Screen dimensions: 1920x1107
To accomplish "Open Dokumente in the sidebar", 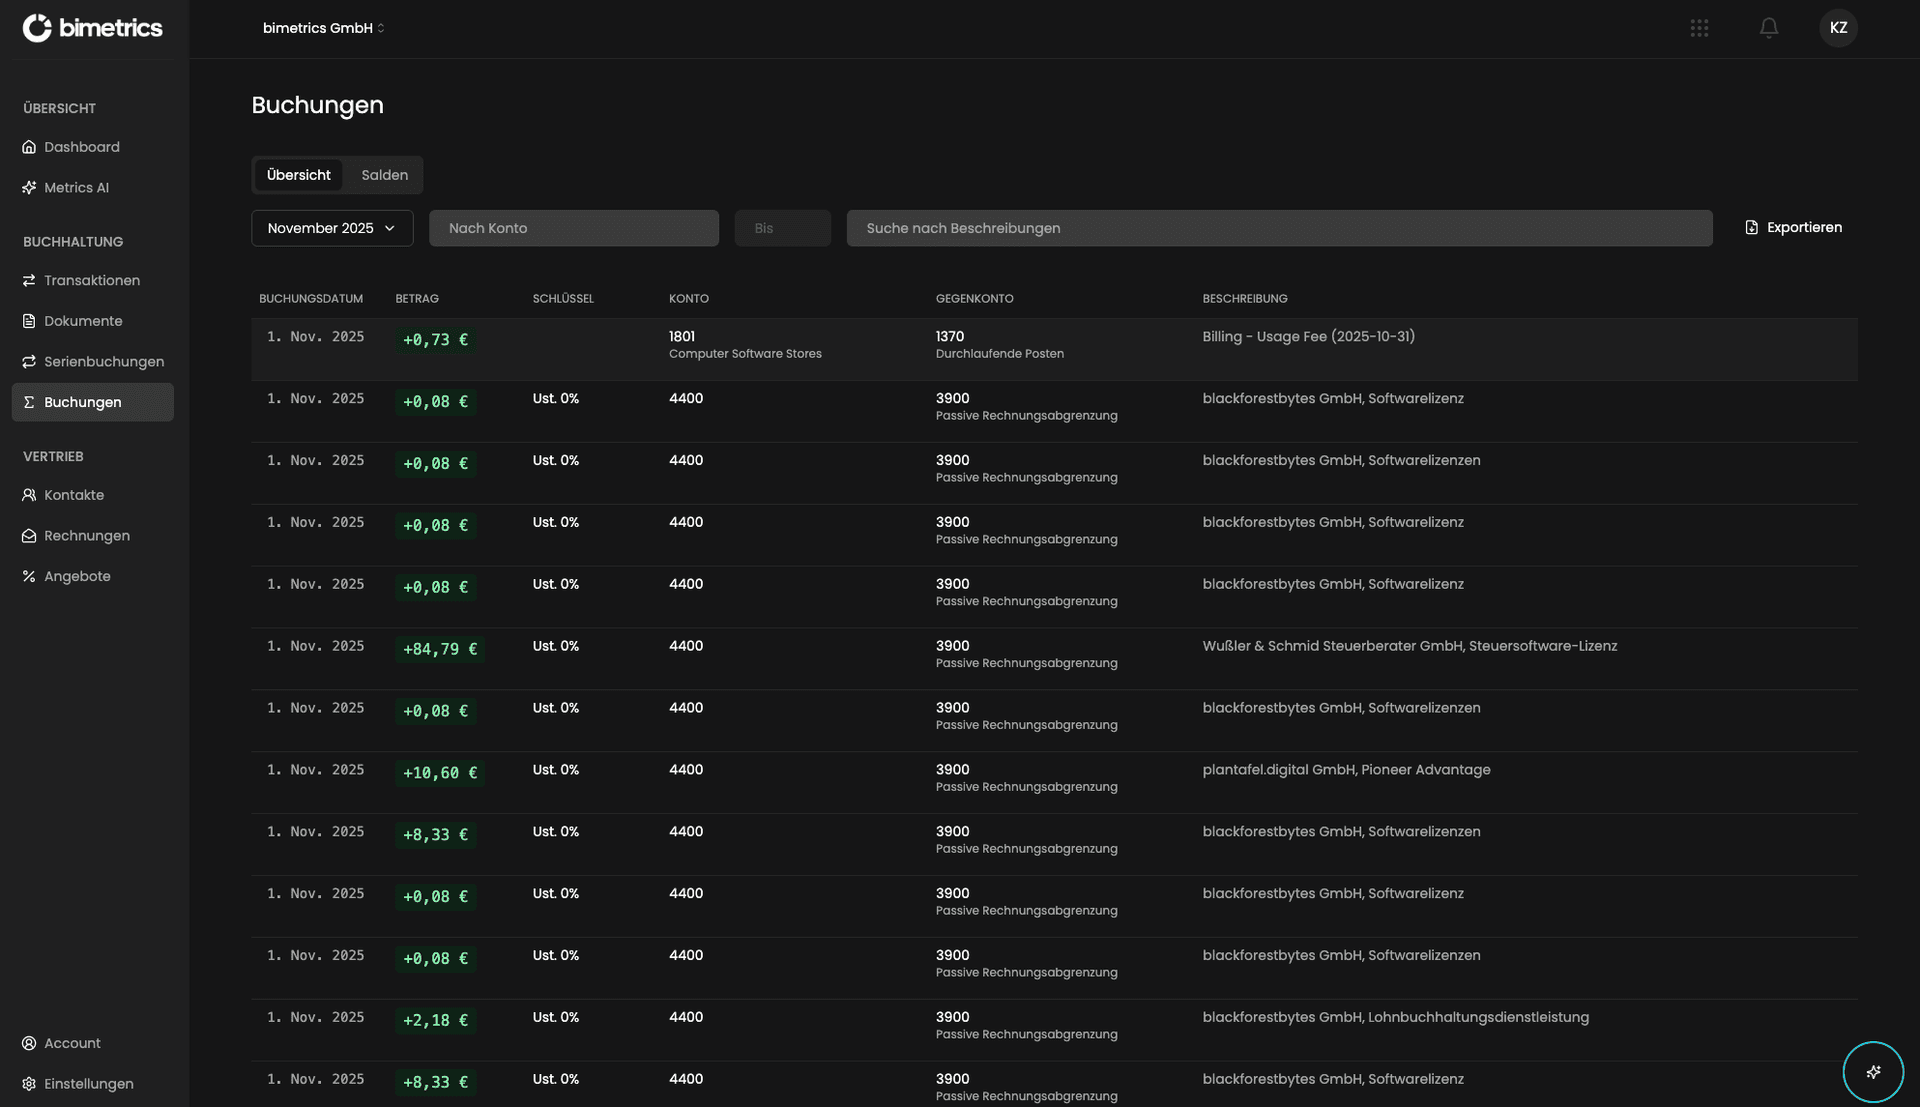I will point(83,320).
